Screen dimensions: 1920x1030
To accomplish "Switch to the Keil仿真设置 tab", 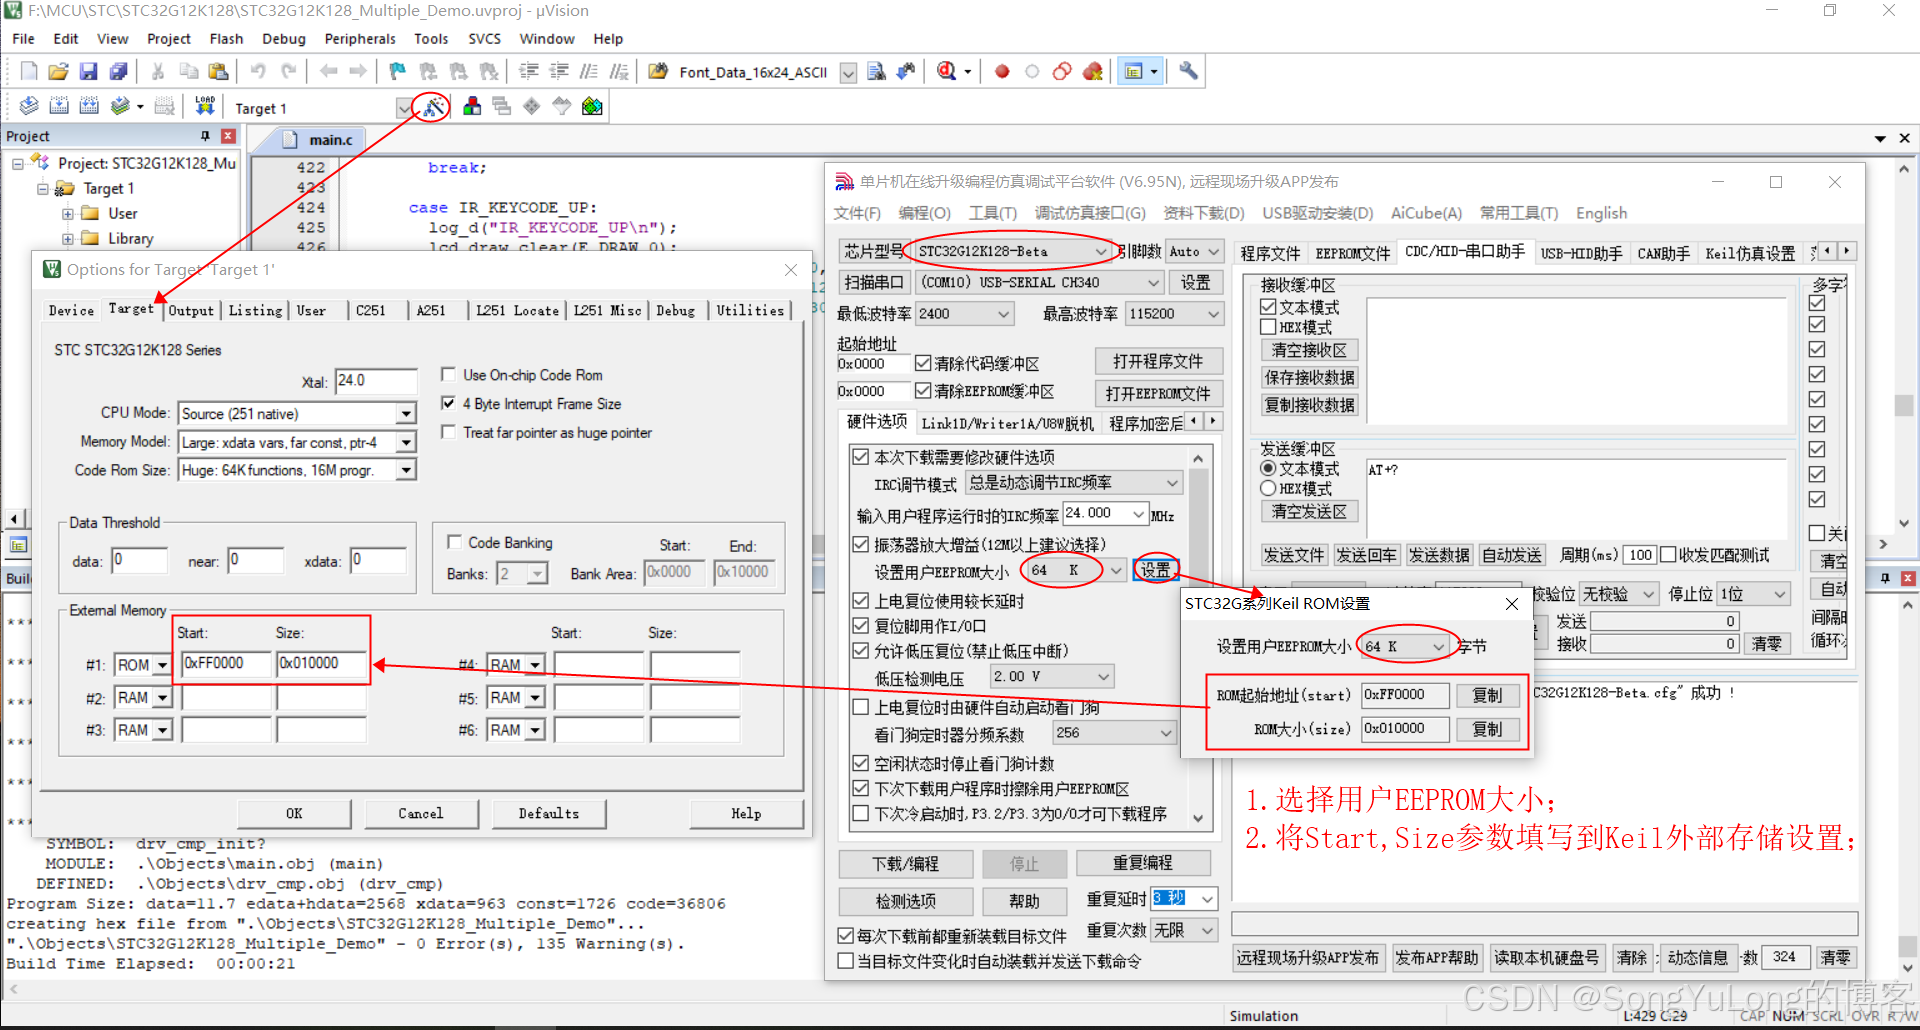I will pos(1750,253).
